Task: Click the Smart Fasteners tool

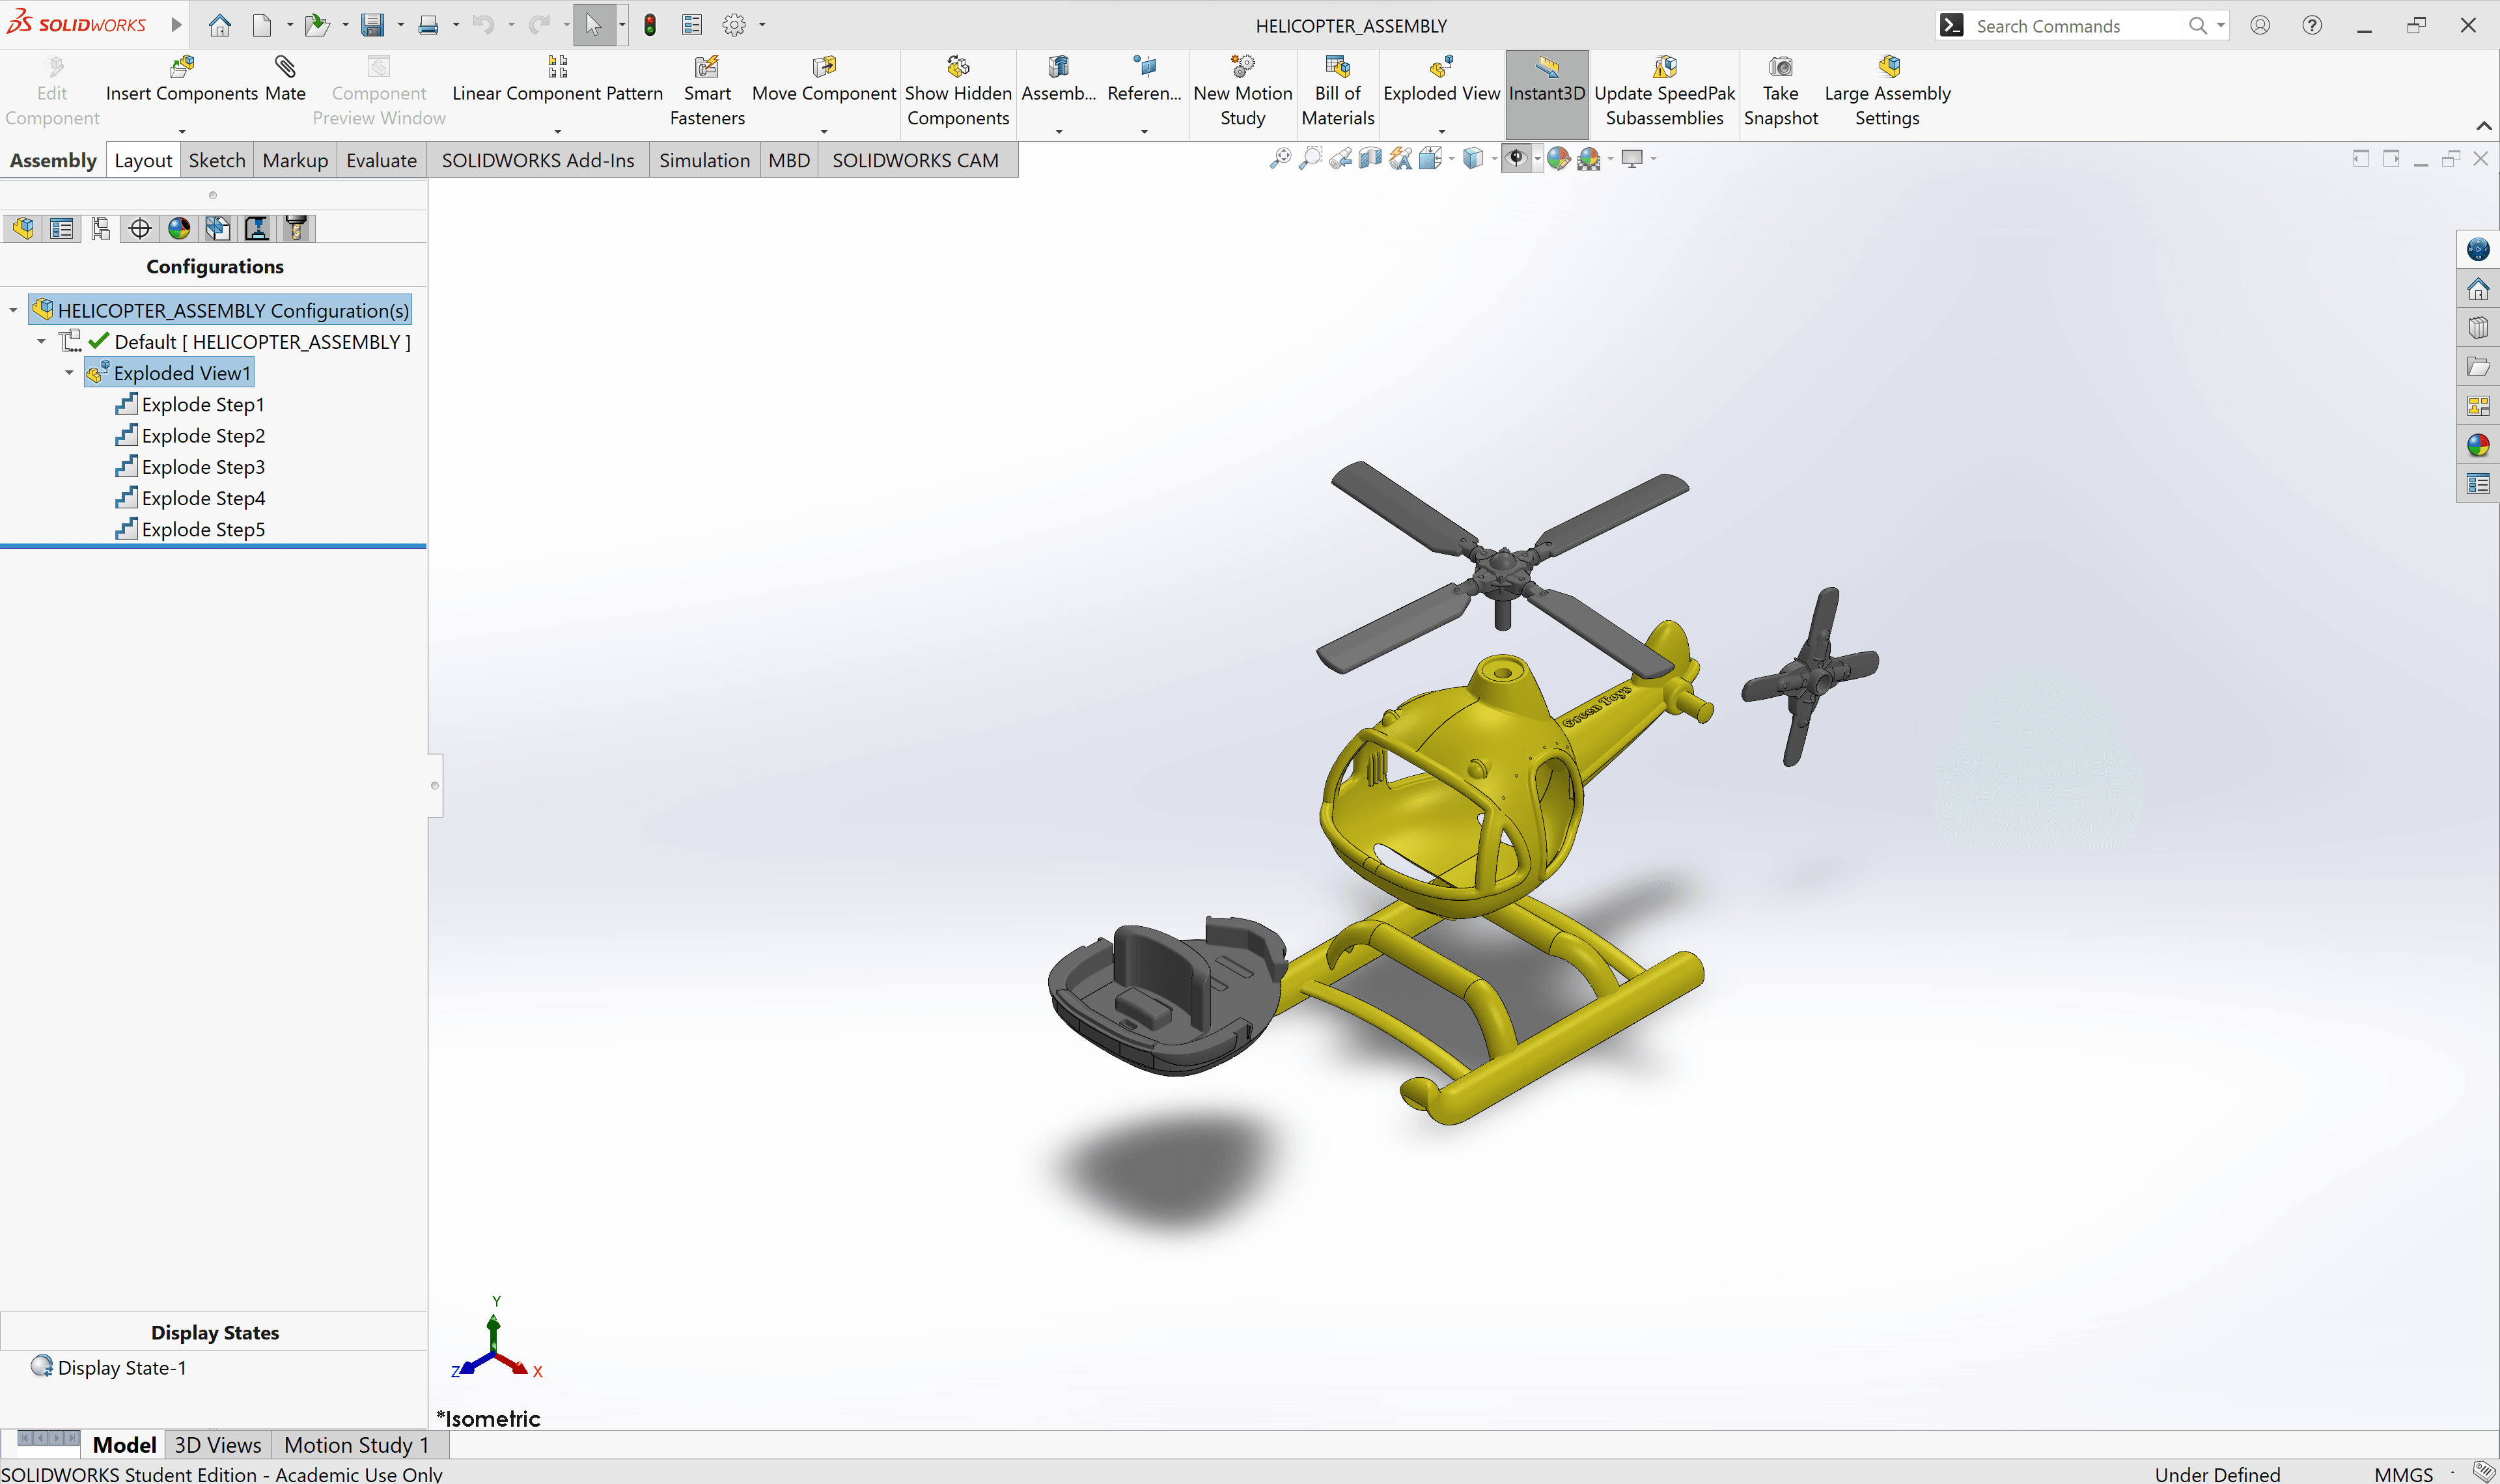Action: point(706,90)
